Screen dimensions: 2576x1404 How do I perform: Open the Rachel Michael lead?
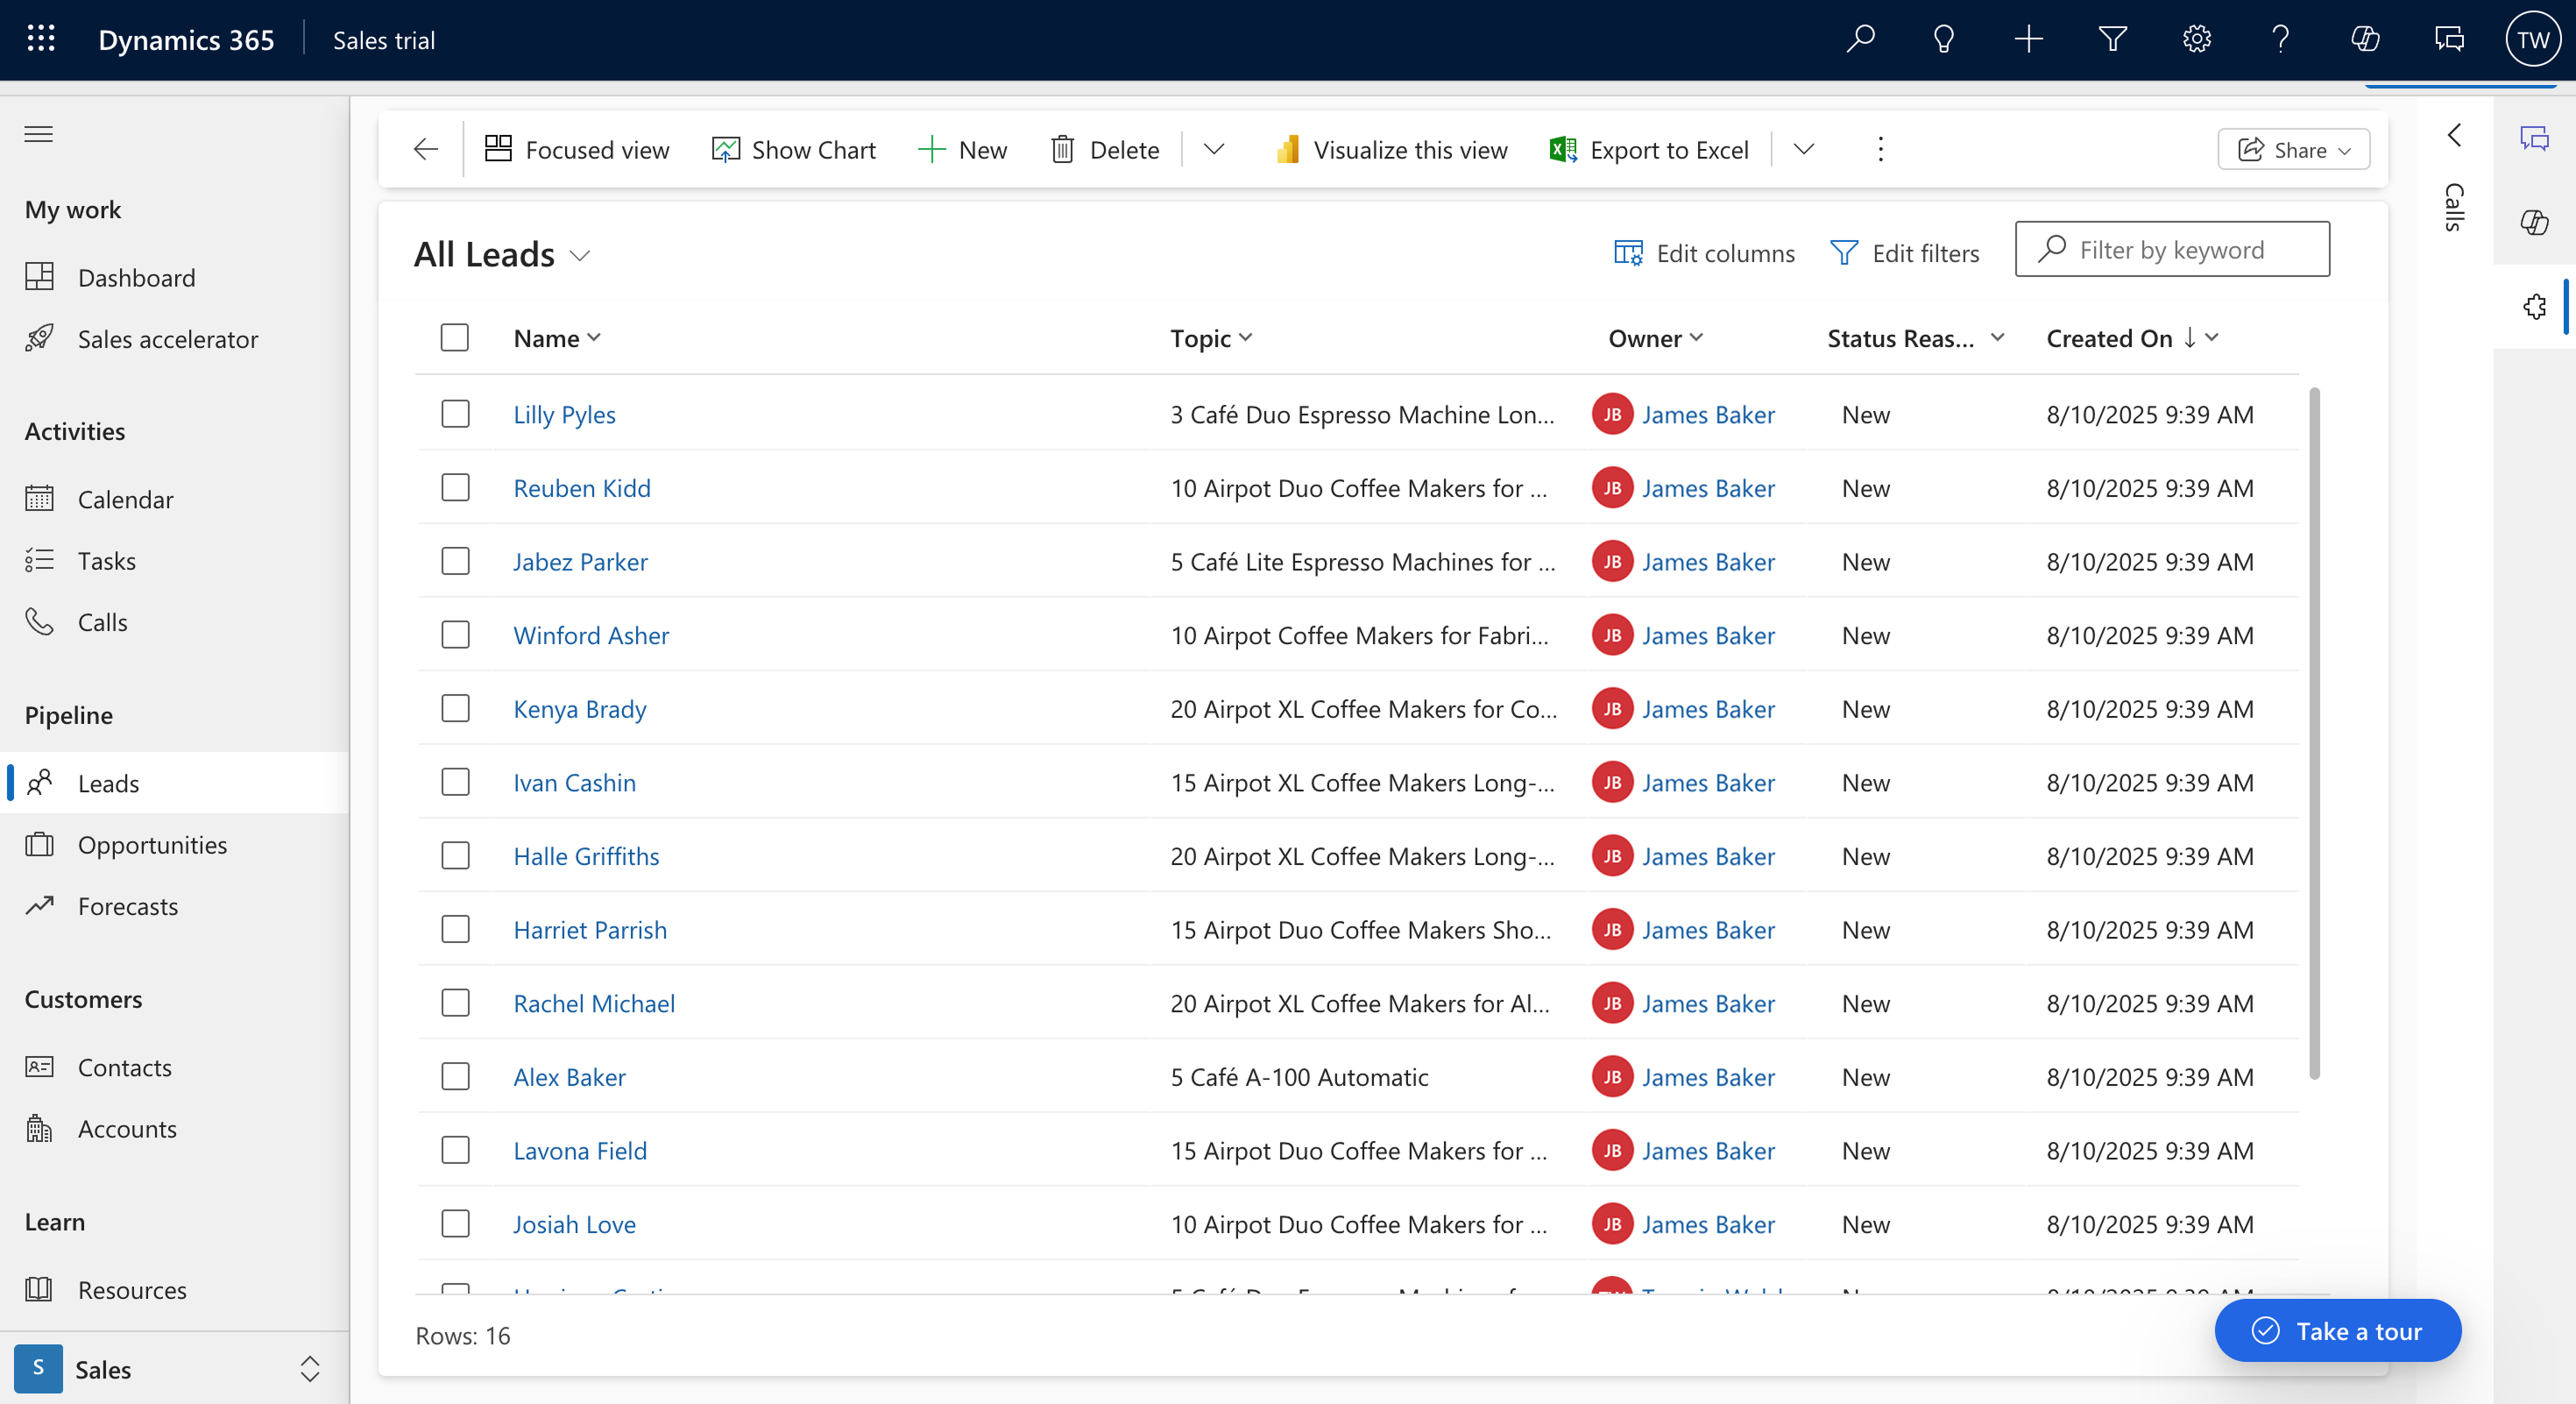coord(594,1004)
